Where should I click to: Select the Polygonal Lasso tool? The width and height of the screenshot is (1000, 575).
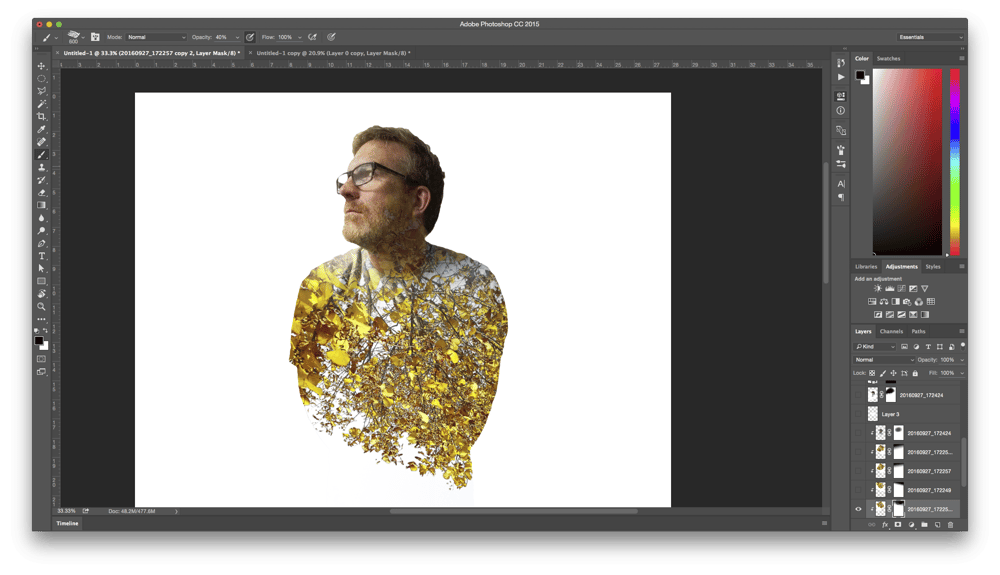41,91
